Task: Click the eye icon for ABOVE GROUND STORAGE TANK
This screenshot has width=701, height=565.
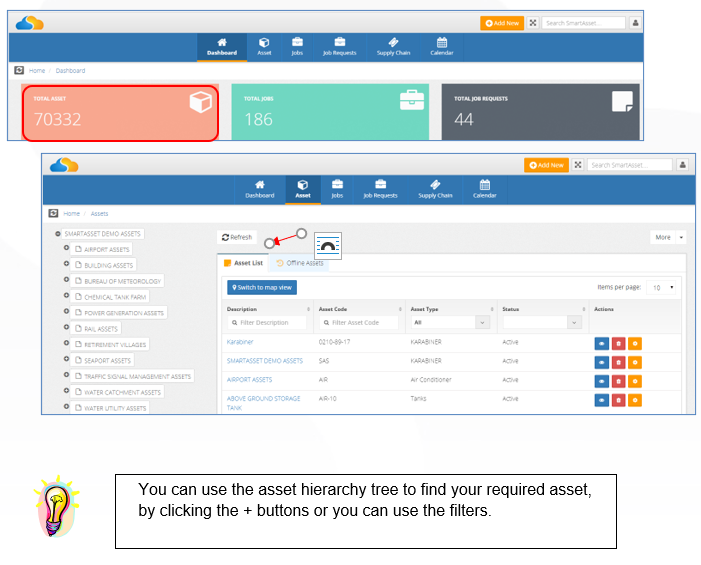Action: pyautogui.click(x=601, y=400)
